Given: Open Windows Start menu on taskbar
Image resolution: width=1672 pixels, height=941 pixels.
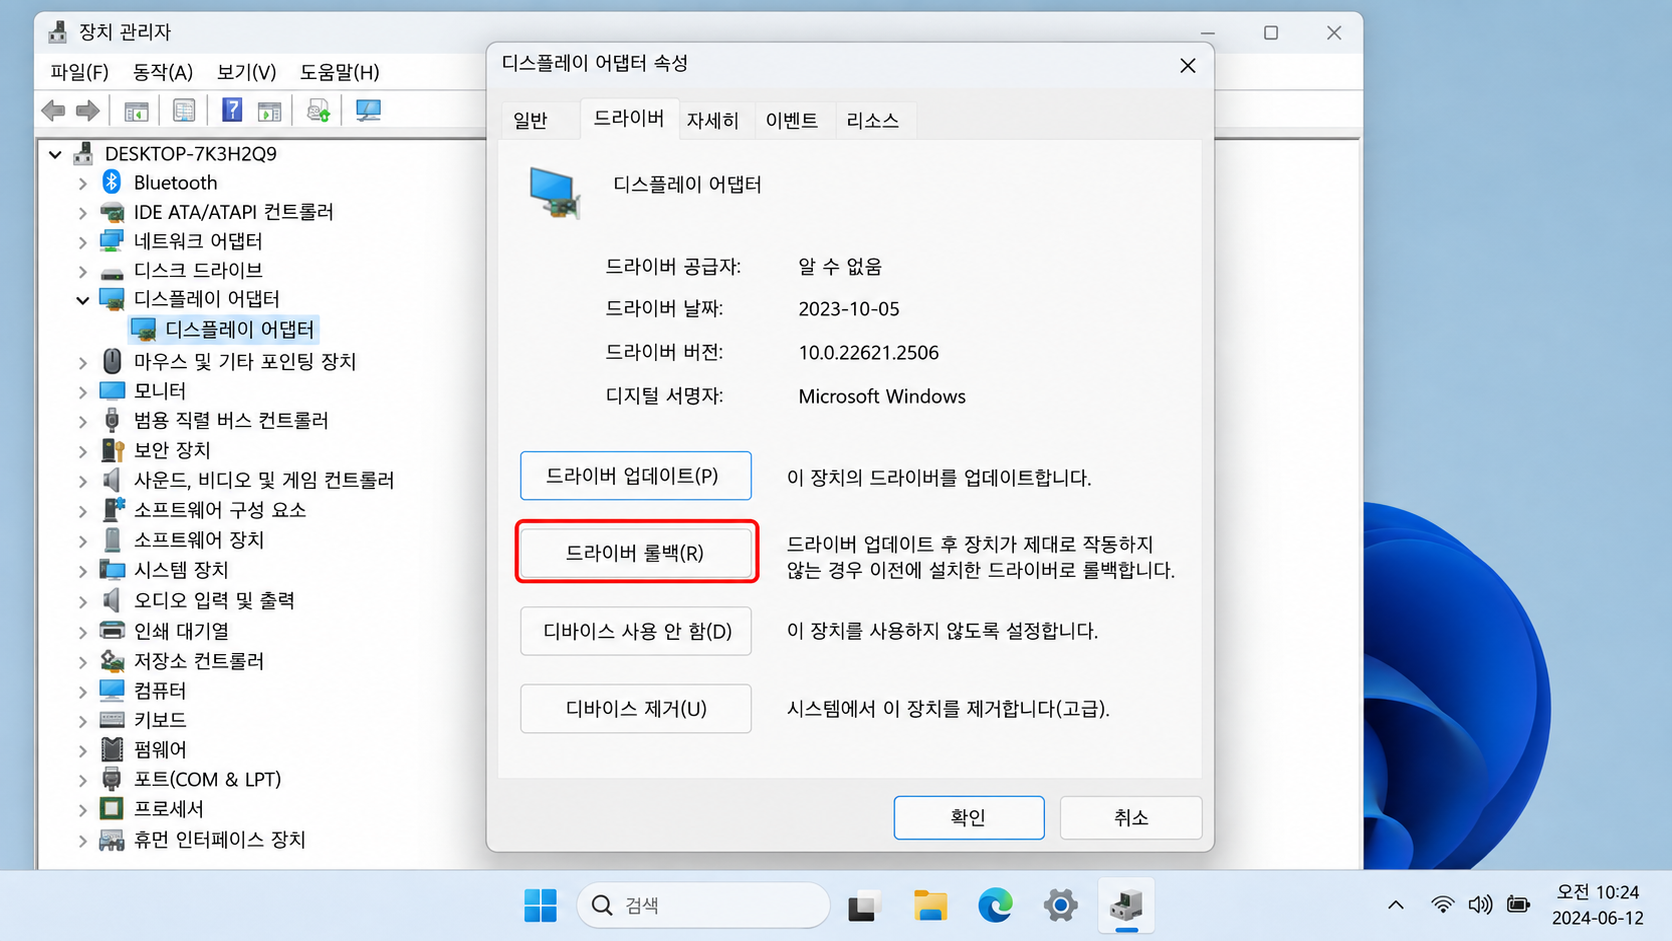Looking at the screenshot, I should 540,905.
